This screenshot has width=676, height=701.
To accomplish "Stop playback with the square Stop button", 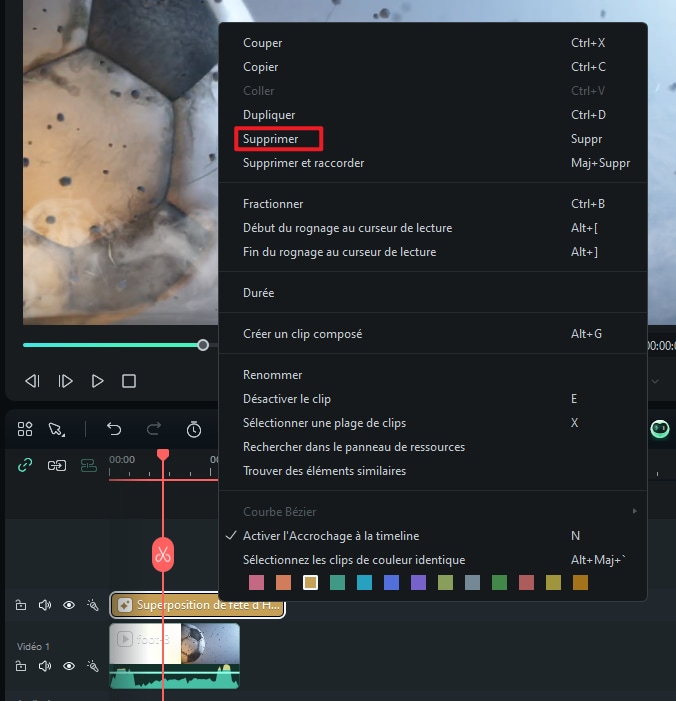I will (x=129, y=381).
